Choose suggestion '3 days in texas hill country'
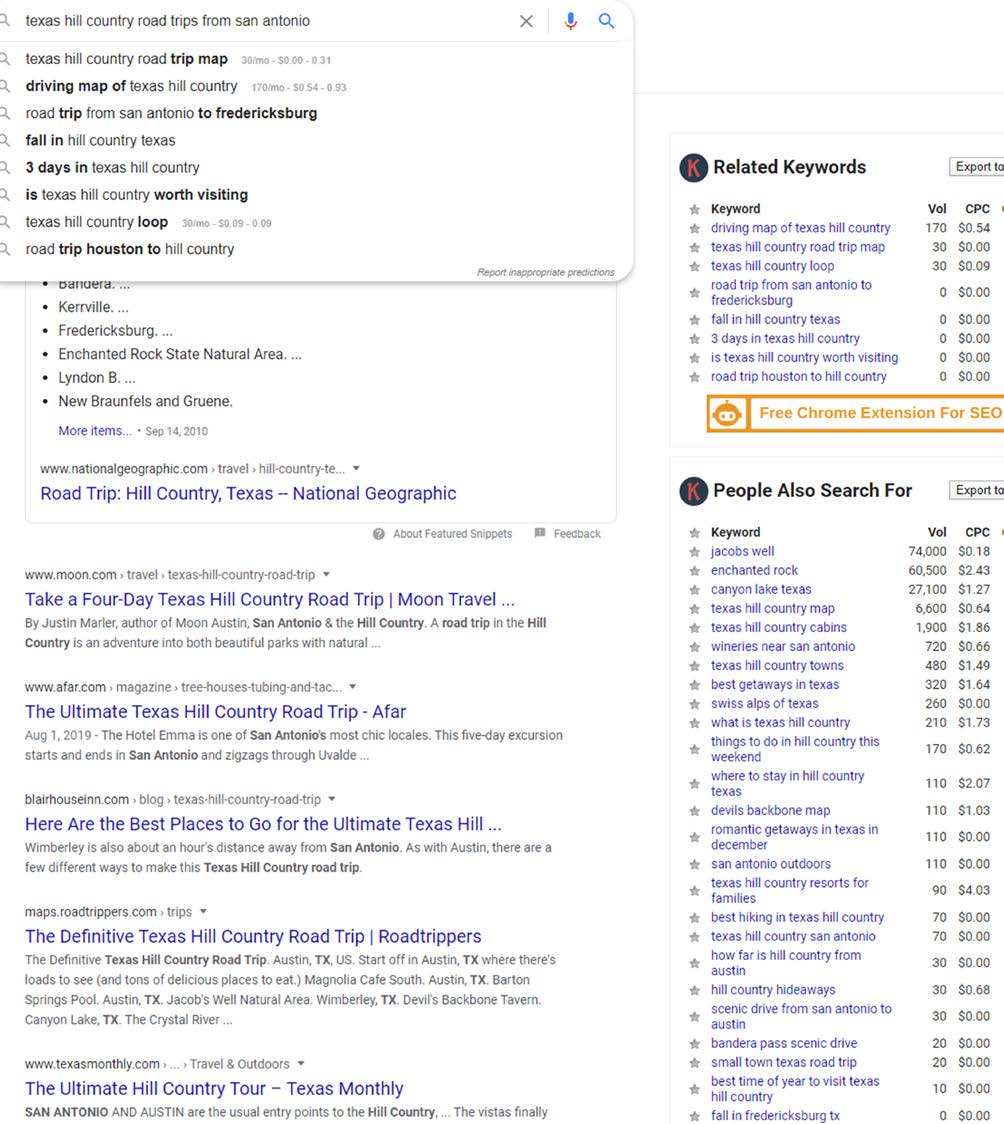Screen dimensions: 1004x1124 [x=112, y=168]
